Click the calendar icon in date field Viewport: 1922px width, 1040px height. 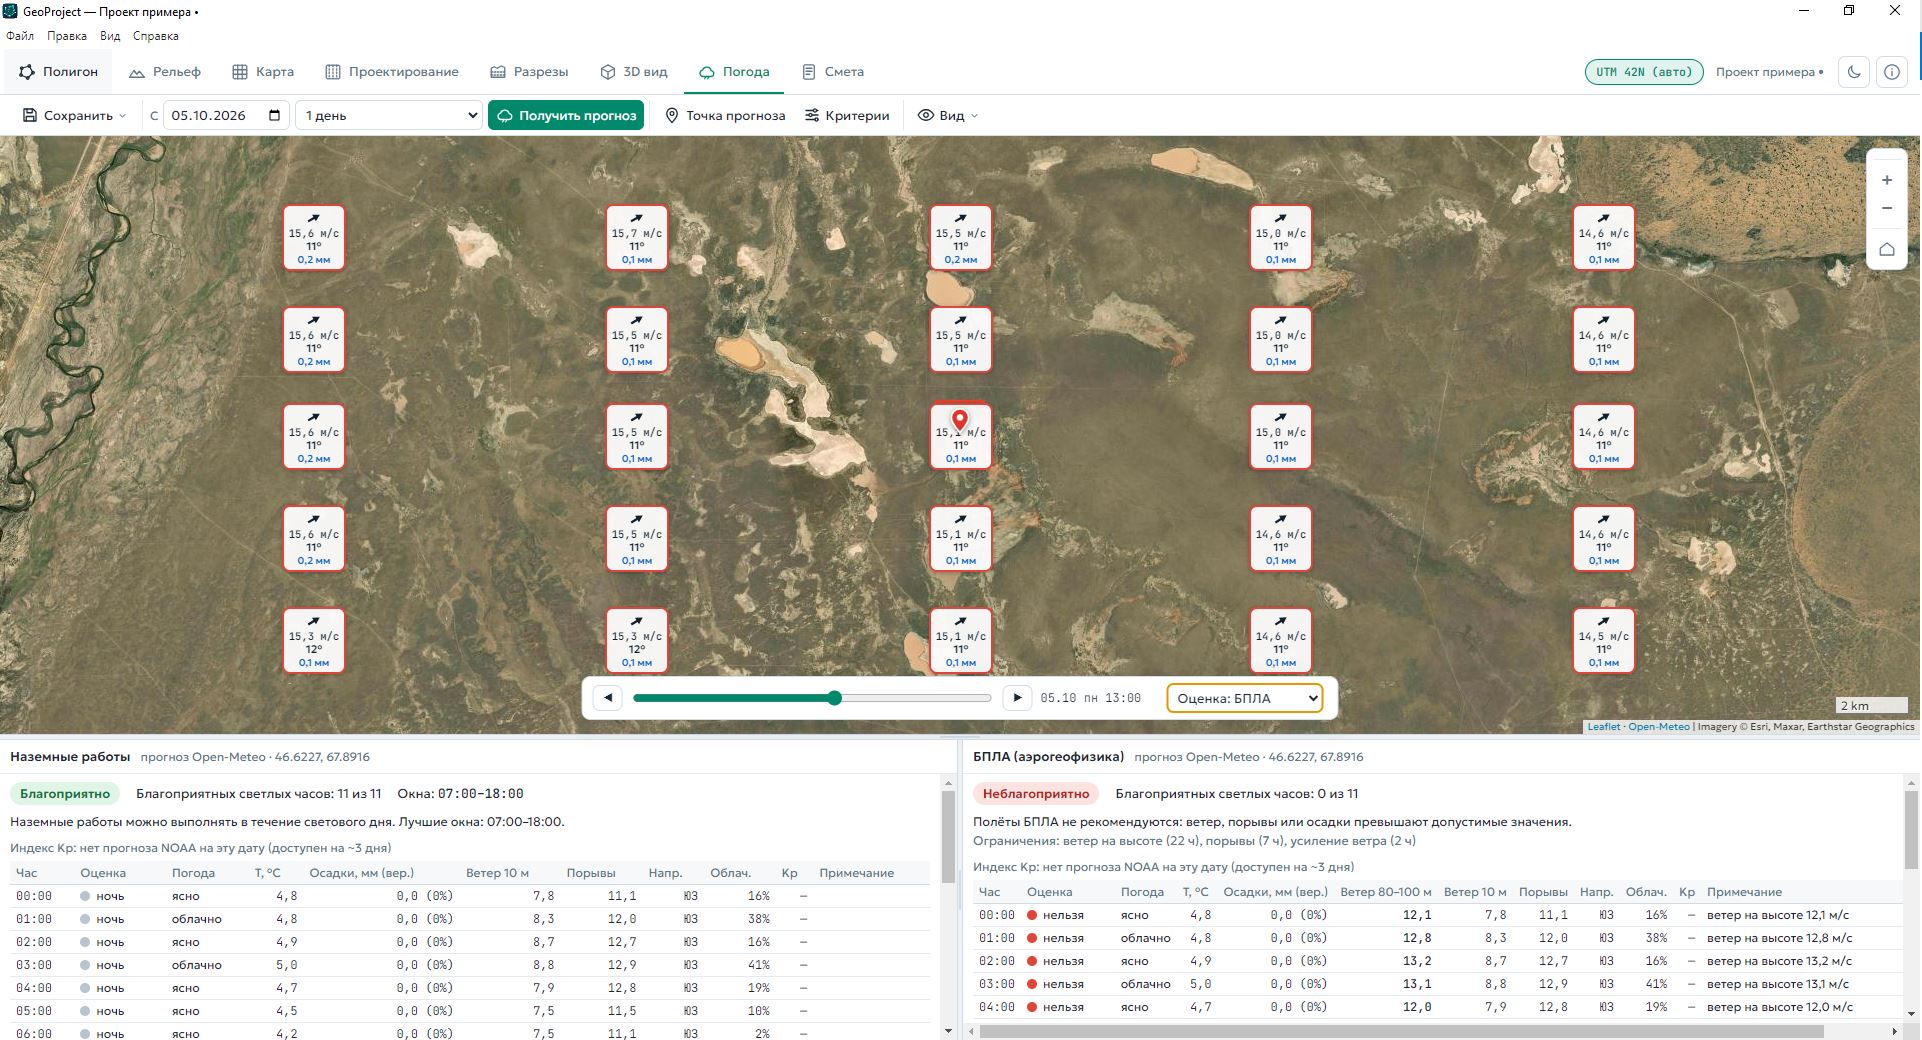[x=275, y=115]
